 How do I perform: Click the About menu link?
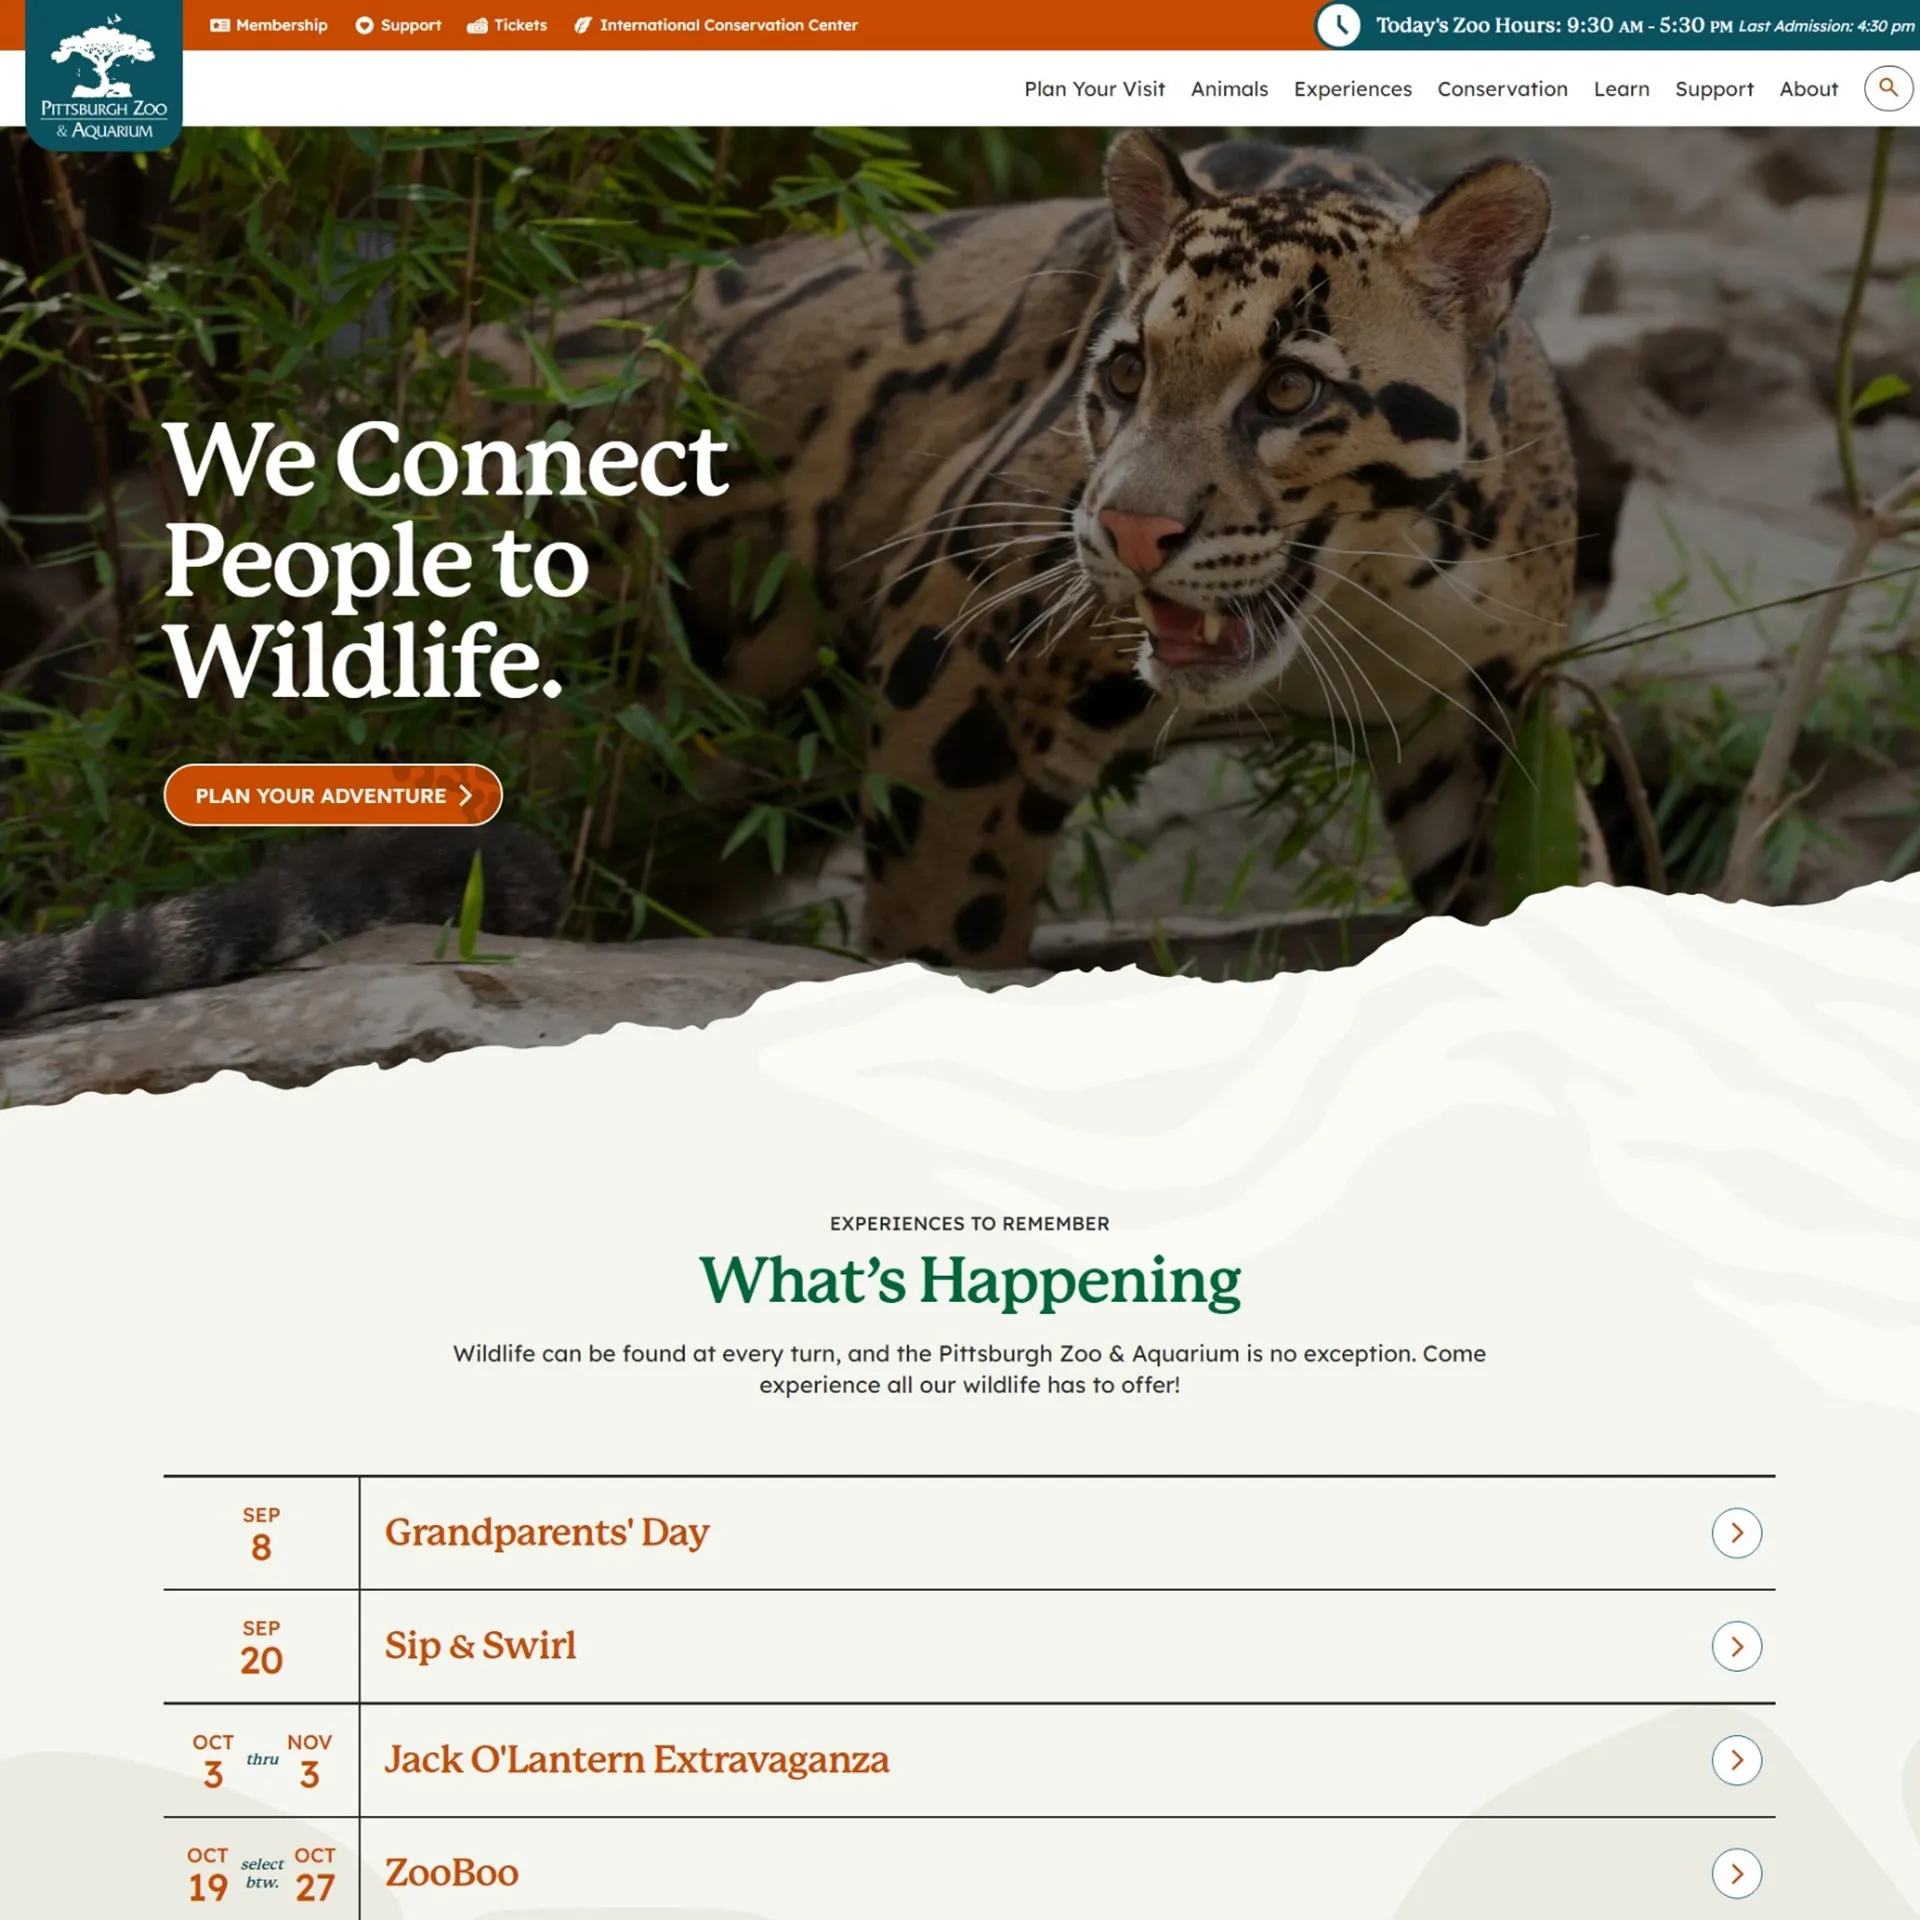1809,88
